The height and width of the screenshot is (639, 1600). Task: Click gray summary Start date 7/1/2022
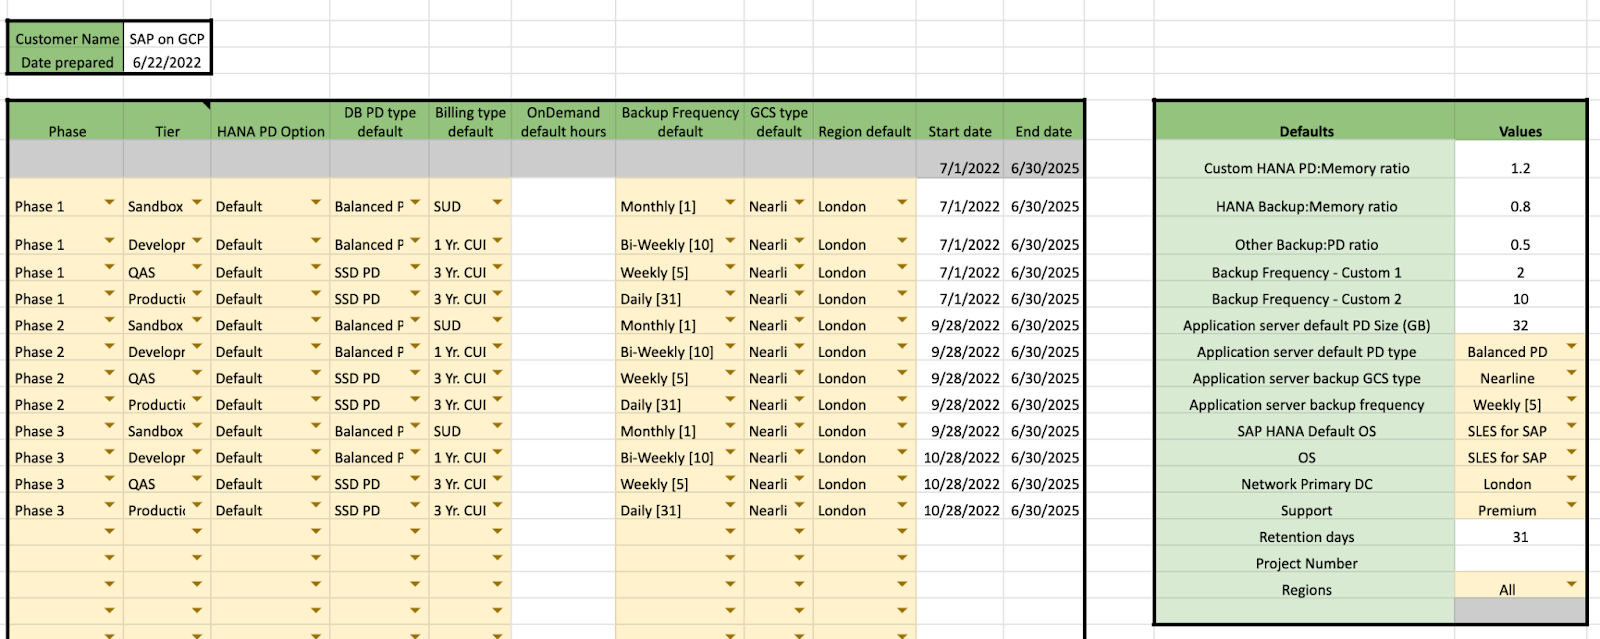pyautogui.click(x=969, y=168)
